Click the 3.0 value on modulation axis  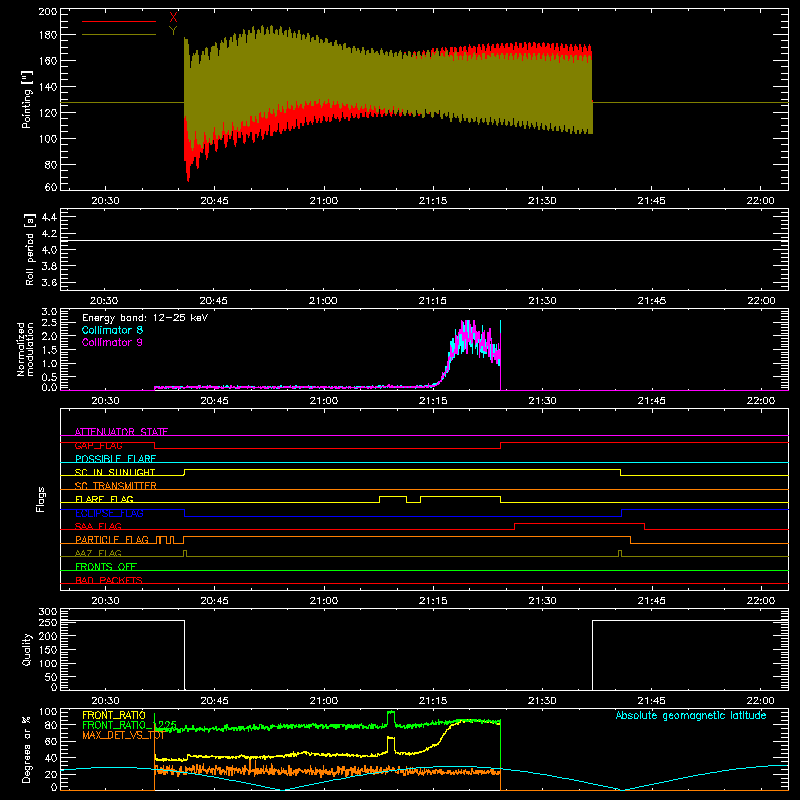[x=49, y=312]
